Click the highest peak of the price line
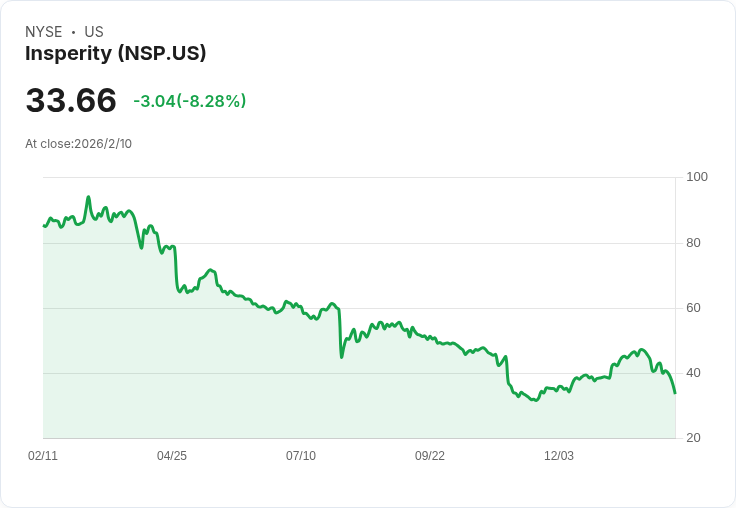736x508 pixels. point(88,197)
